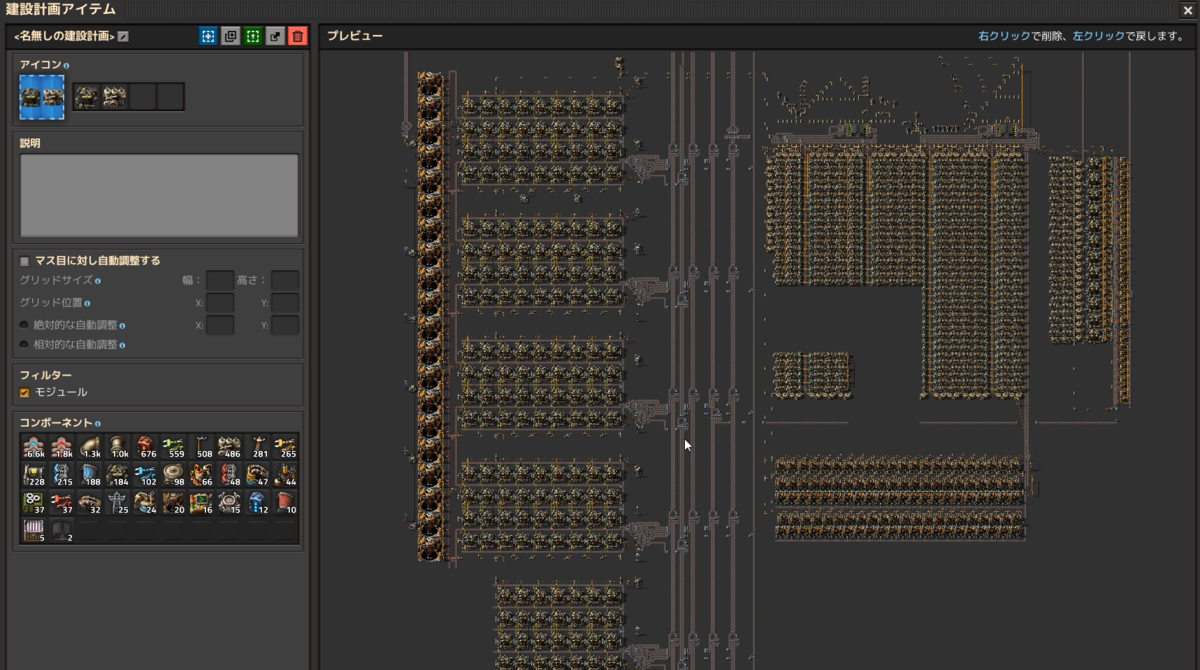Click info icon beside 相対的な自動調整
Screen dimensions: 1200x670
coord(122,345)
